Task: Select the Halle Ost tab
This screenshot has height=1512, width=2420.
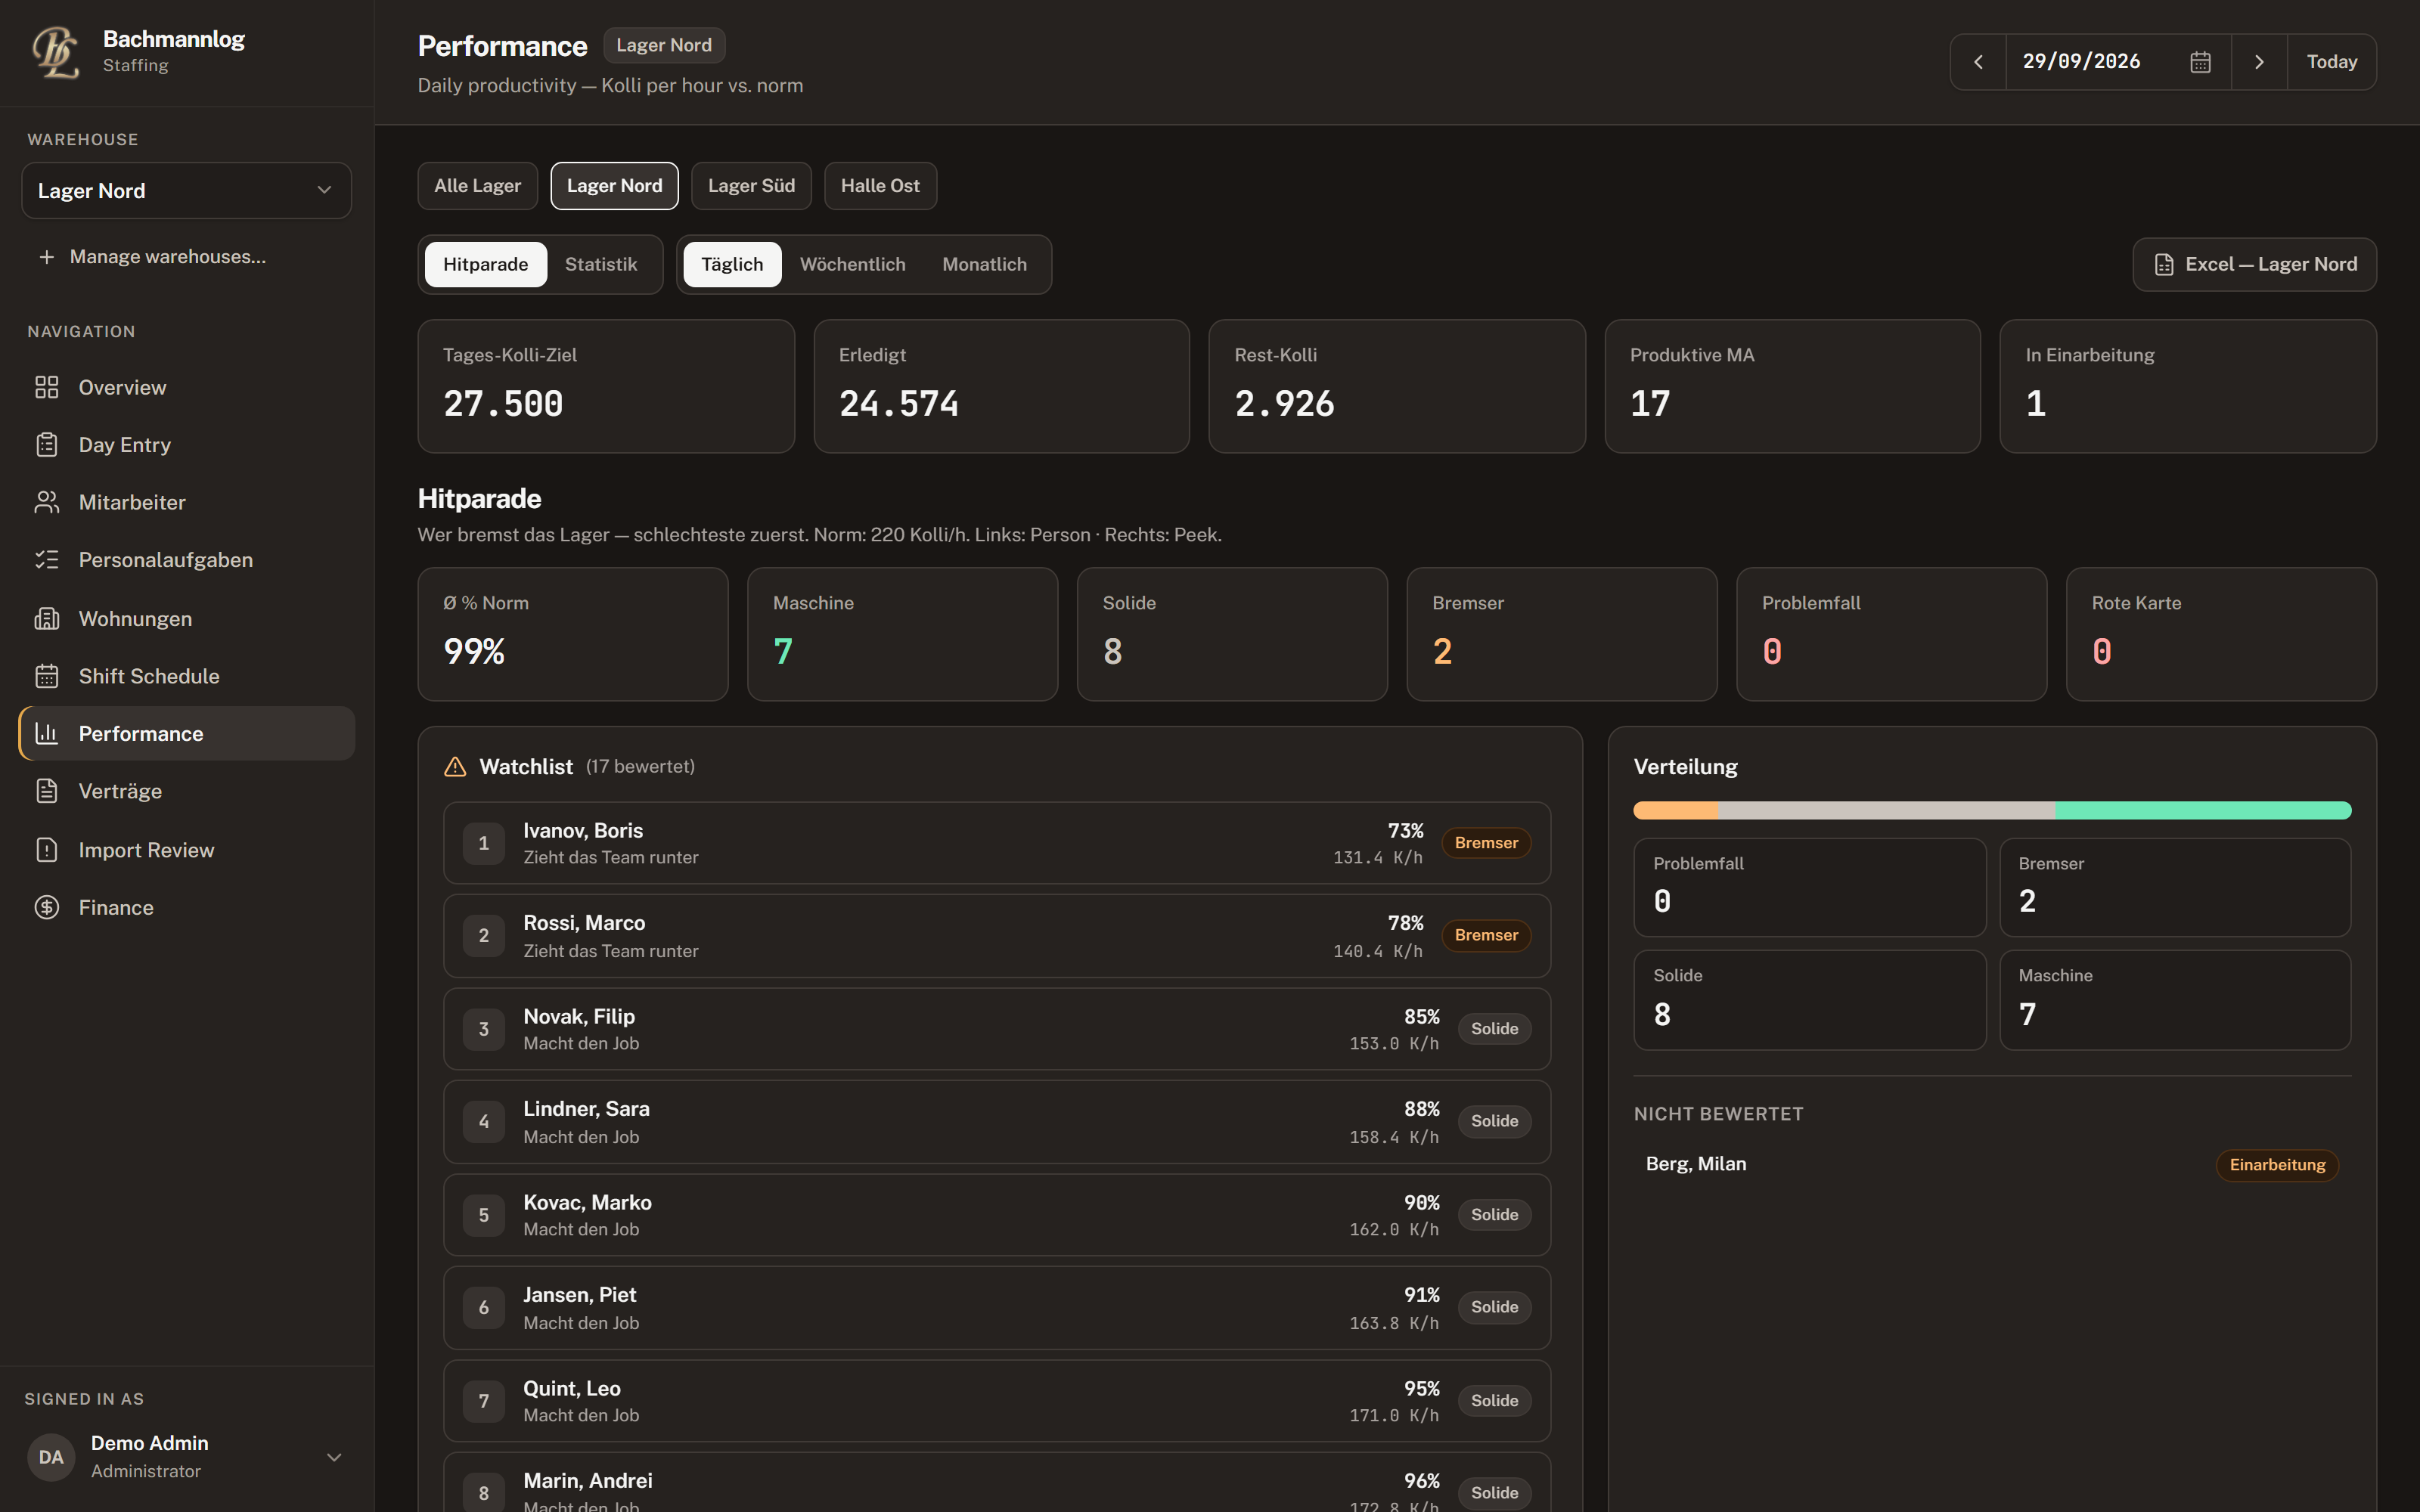Action: point(880,186)
